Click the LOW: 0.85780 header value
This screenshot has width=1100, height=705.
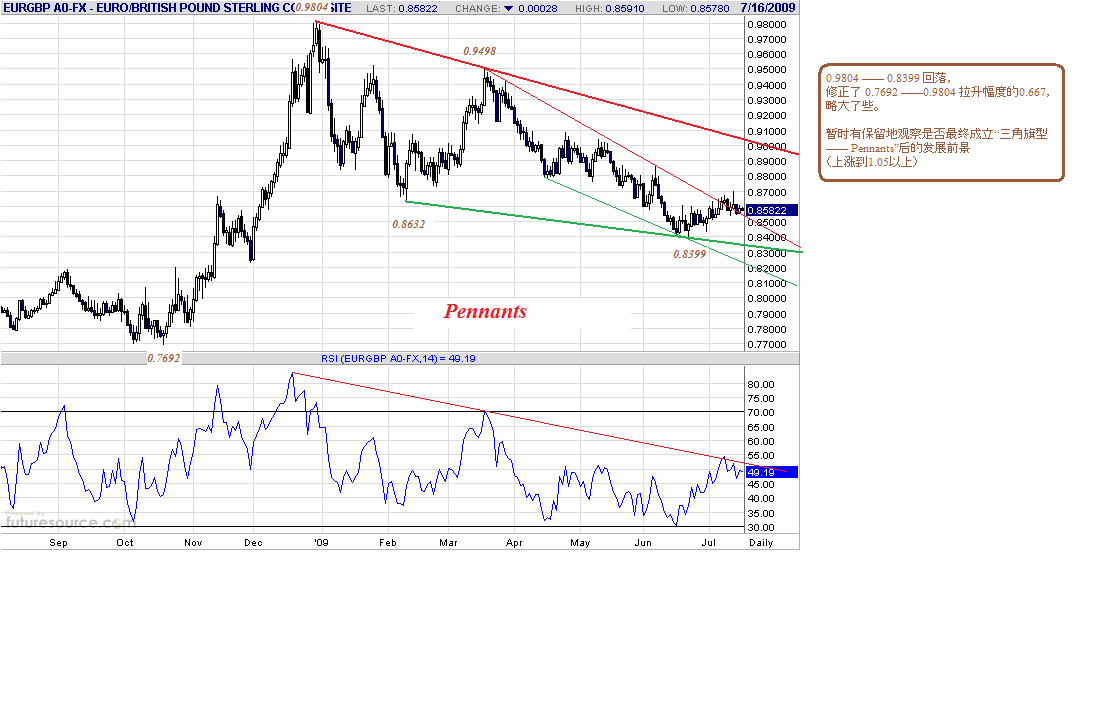(x=696, y=8)
